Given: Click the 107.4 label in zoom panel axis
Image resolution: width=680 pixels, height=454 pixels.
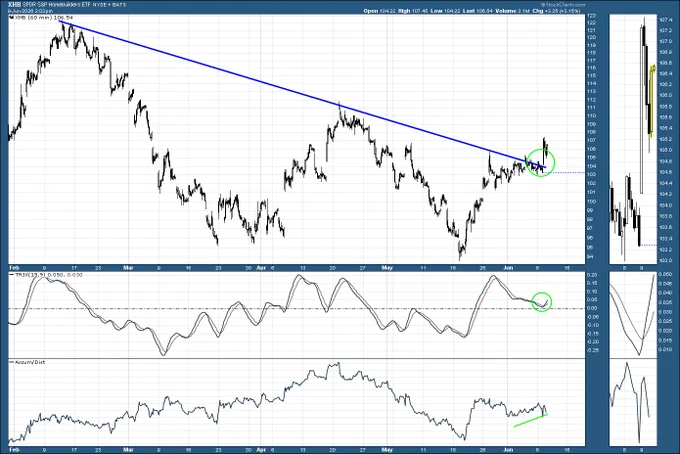Looking at the screenshot, I should 666,20.
